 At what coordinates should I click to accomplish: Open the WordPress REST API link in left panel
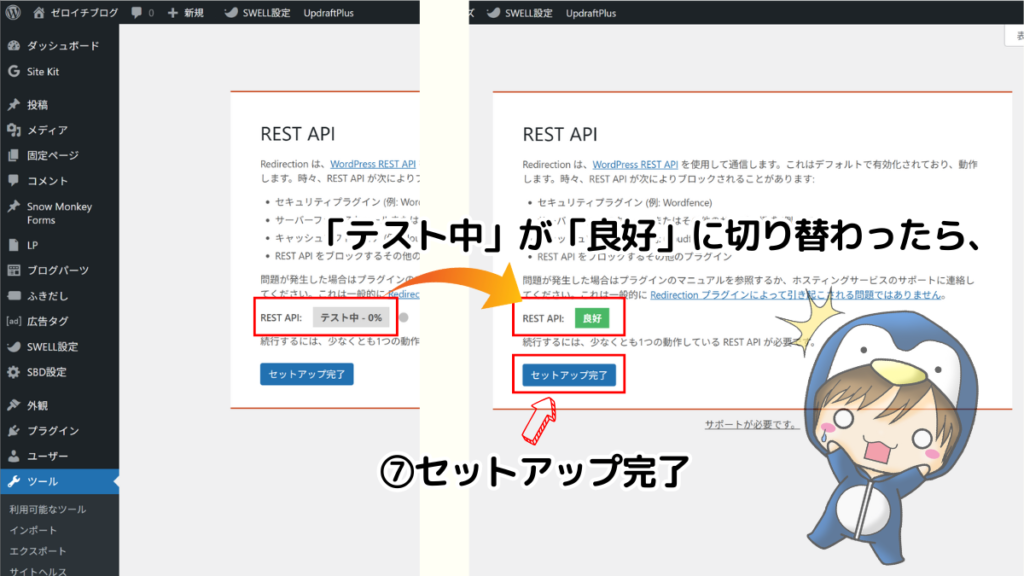(x=373, y=164)
